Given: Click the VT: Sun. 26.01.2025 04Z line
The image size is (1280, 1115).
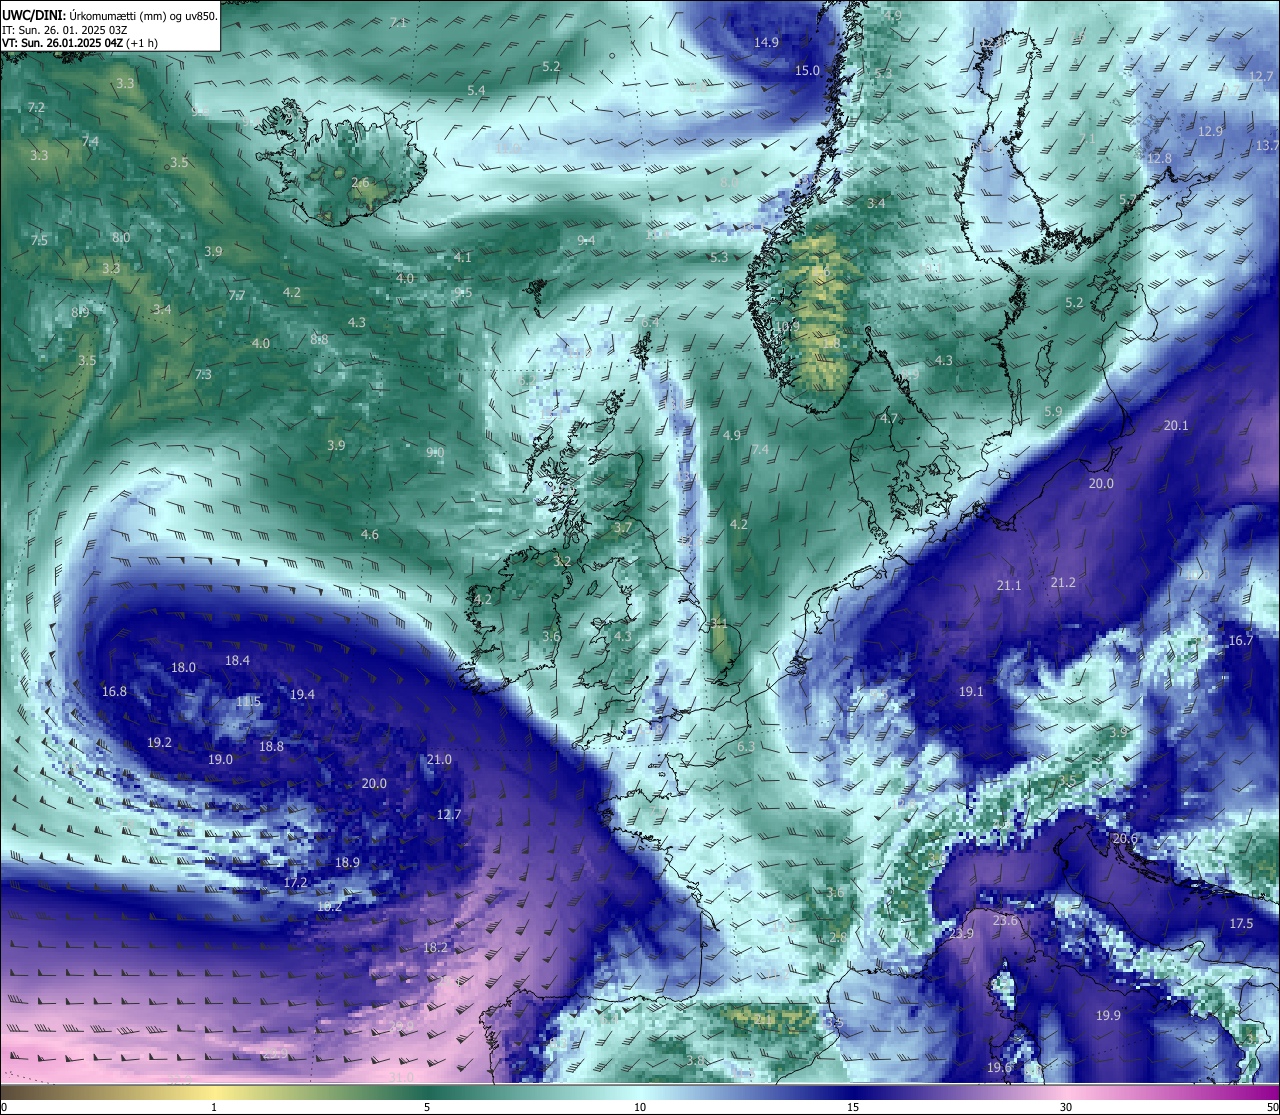Looking at the screenshot, I should 80,43.
